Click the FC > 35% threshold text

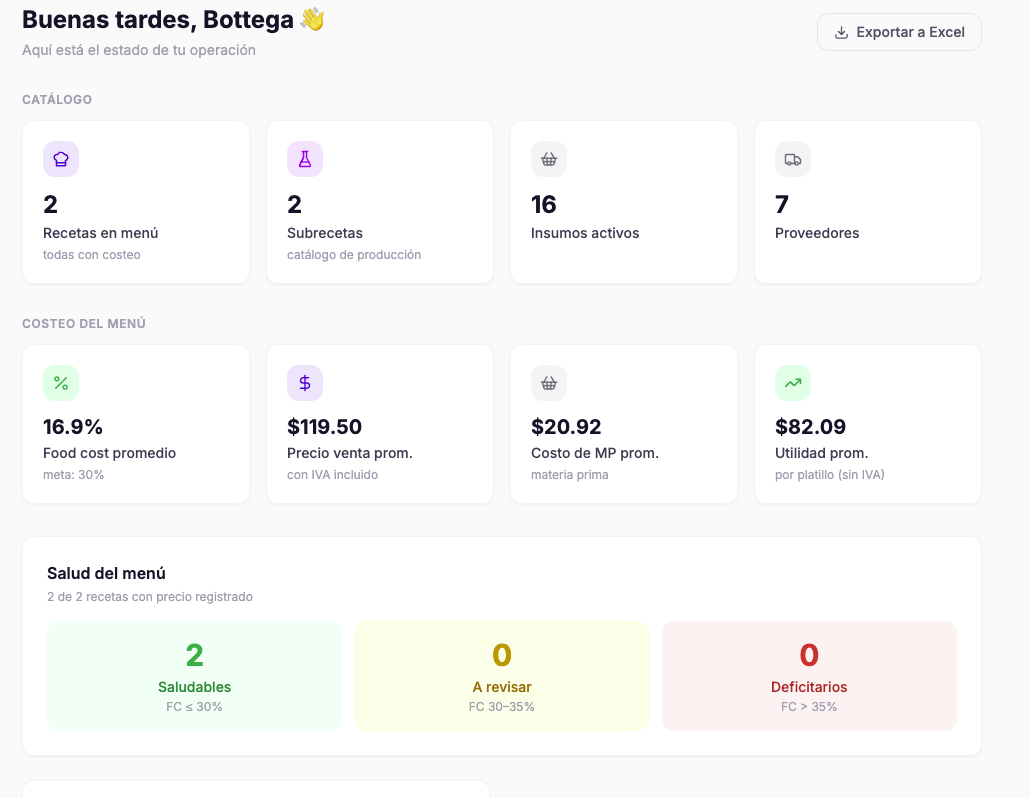pyautogui.click(x=809, y=707)
